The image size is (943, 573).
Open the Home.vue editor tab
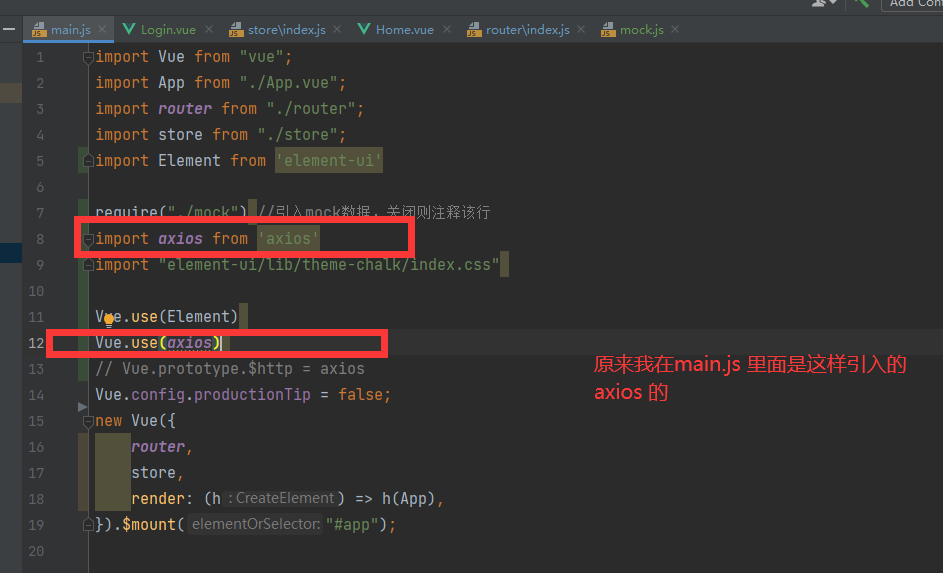[x=405, y=29]
